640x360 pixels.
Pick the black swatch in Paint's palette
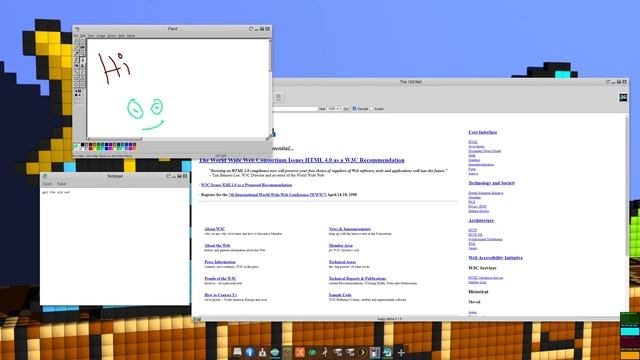82,144
